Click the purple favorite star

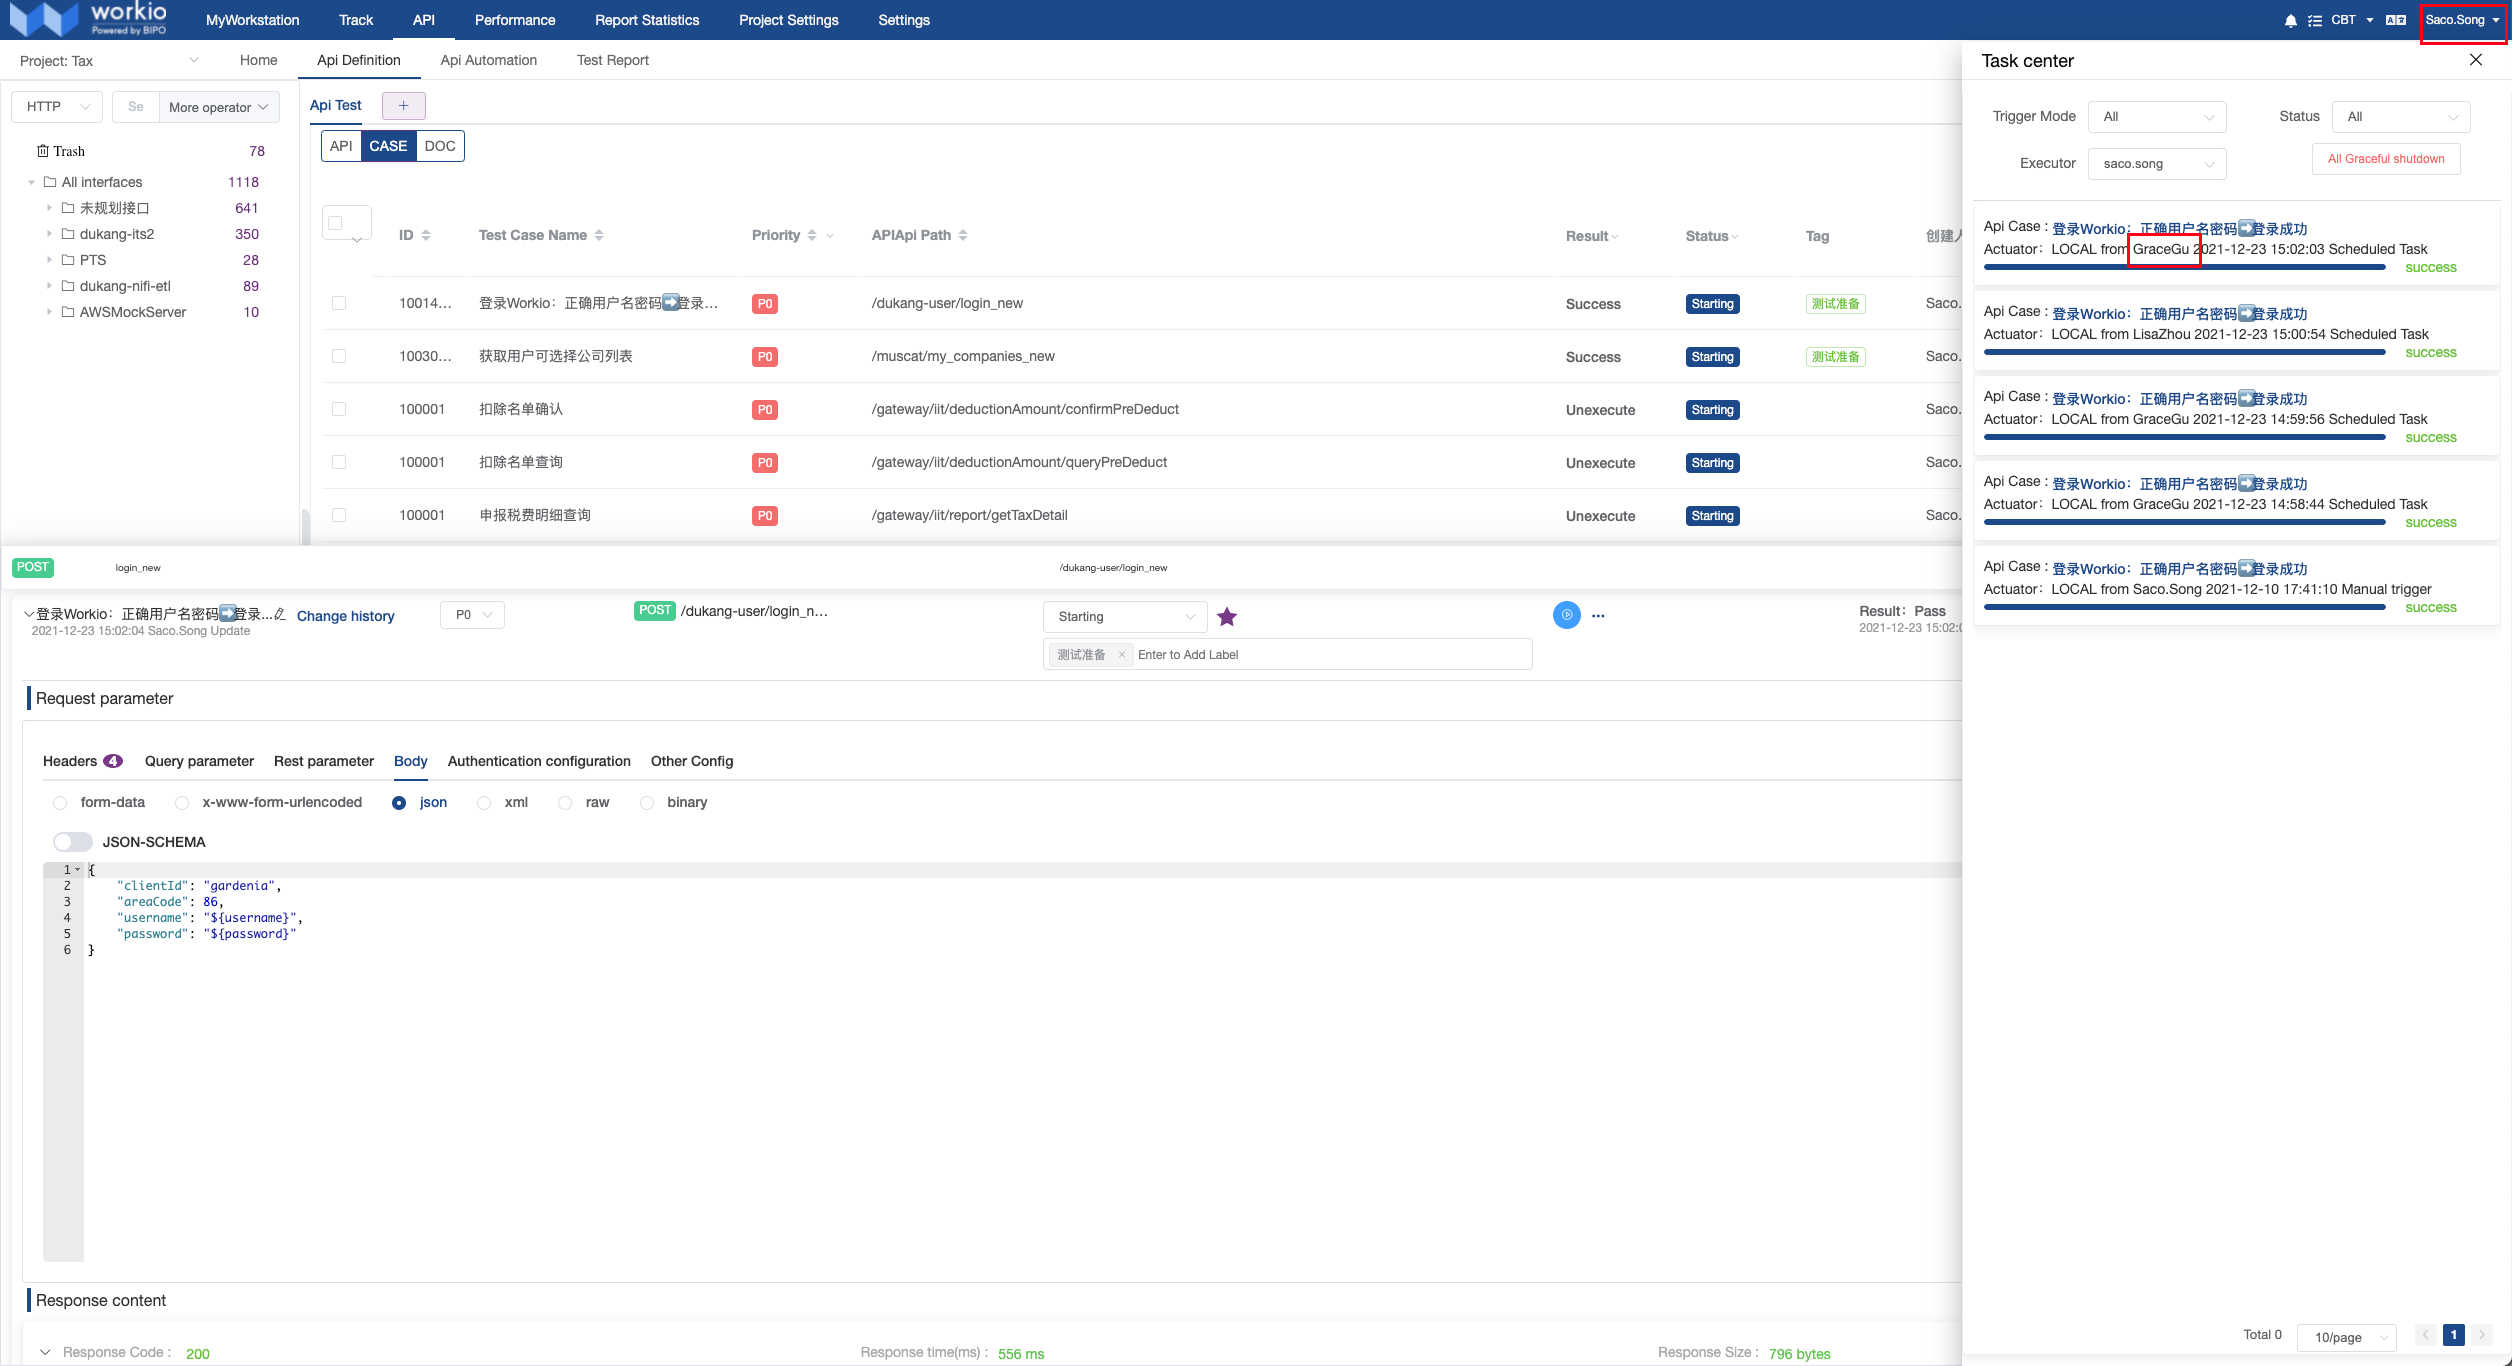[x=1227, y=617]
